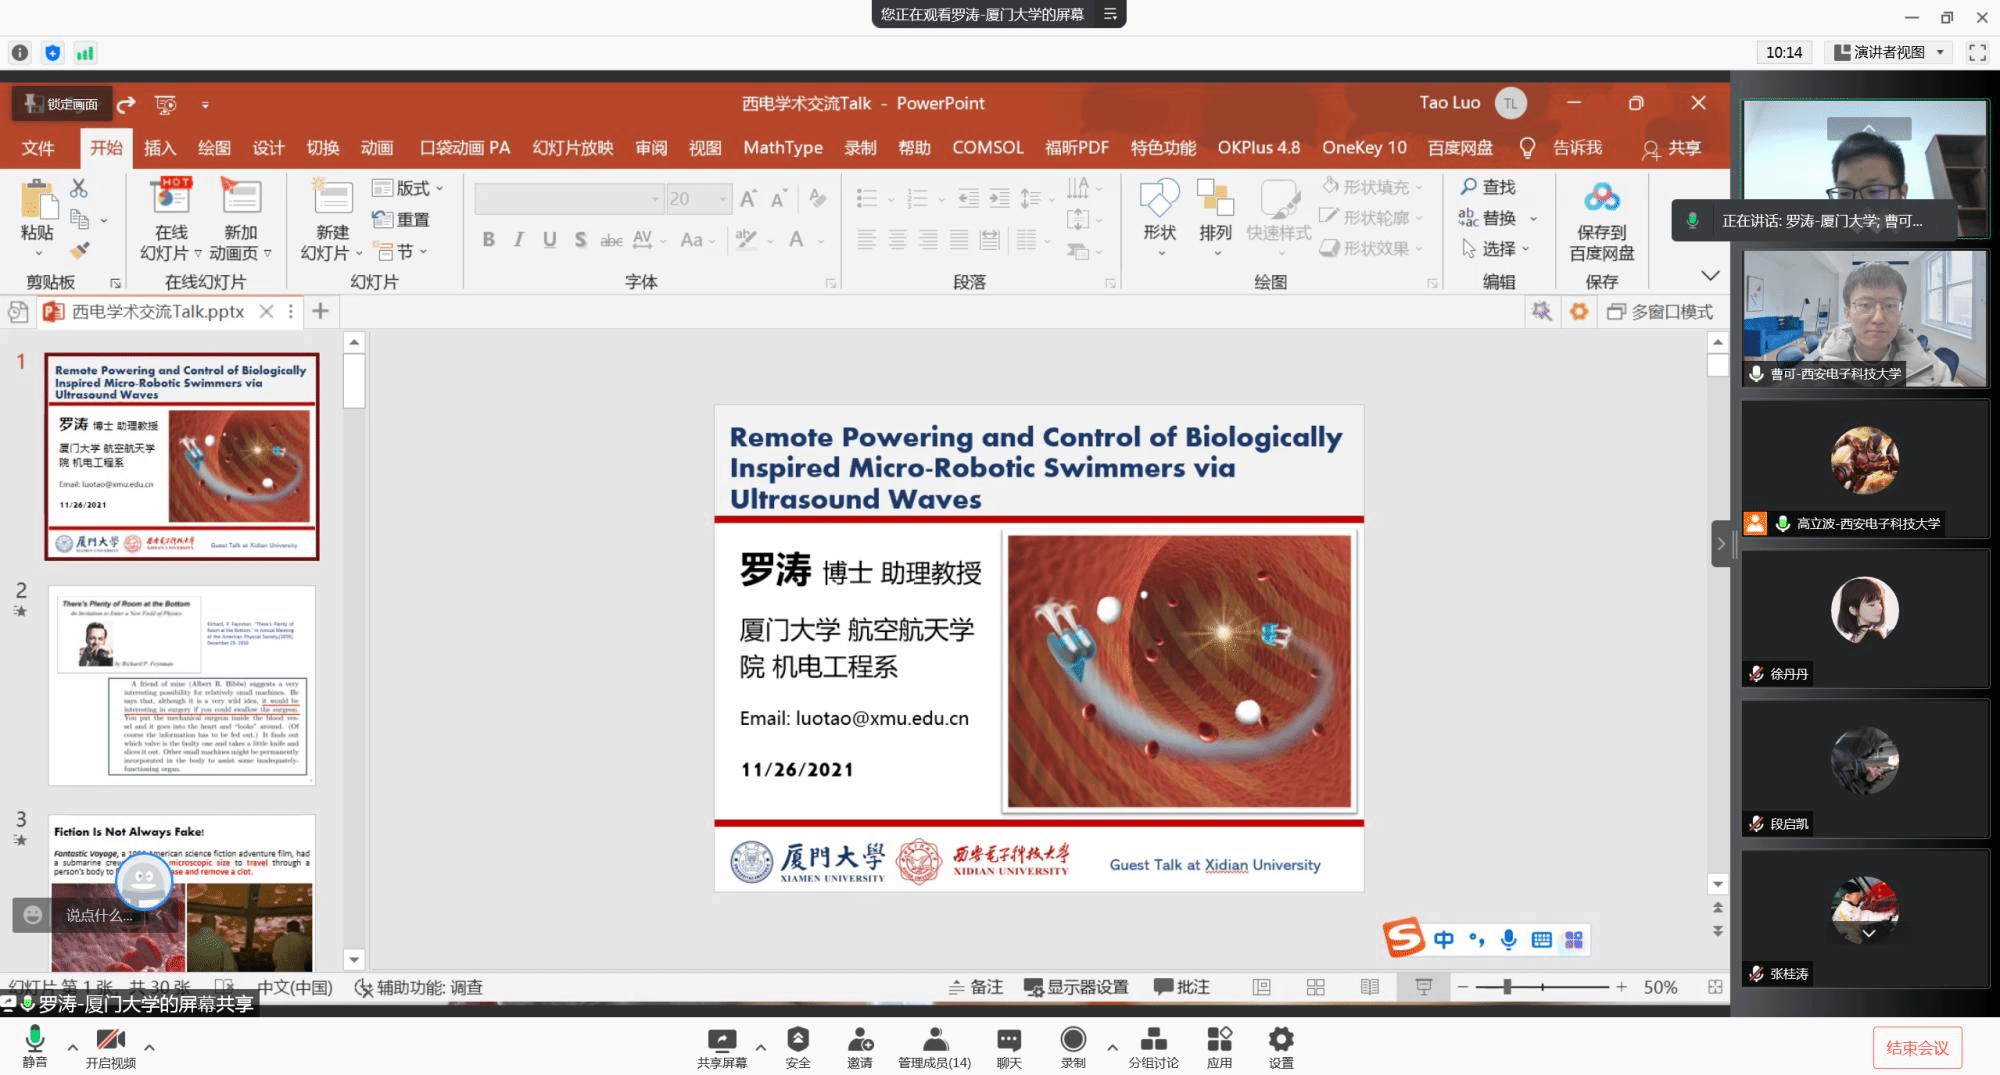Image resolution: width=2000 pixels, height=1075 pixels.
Task: Click the End Meeting (结束会议) button
Action: coord(1916,1047)
